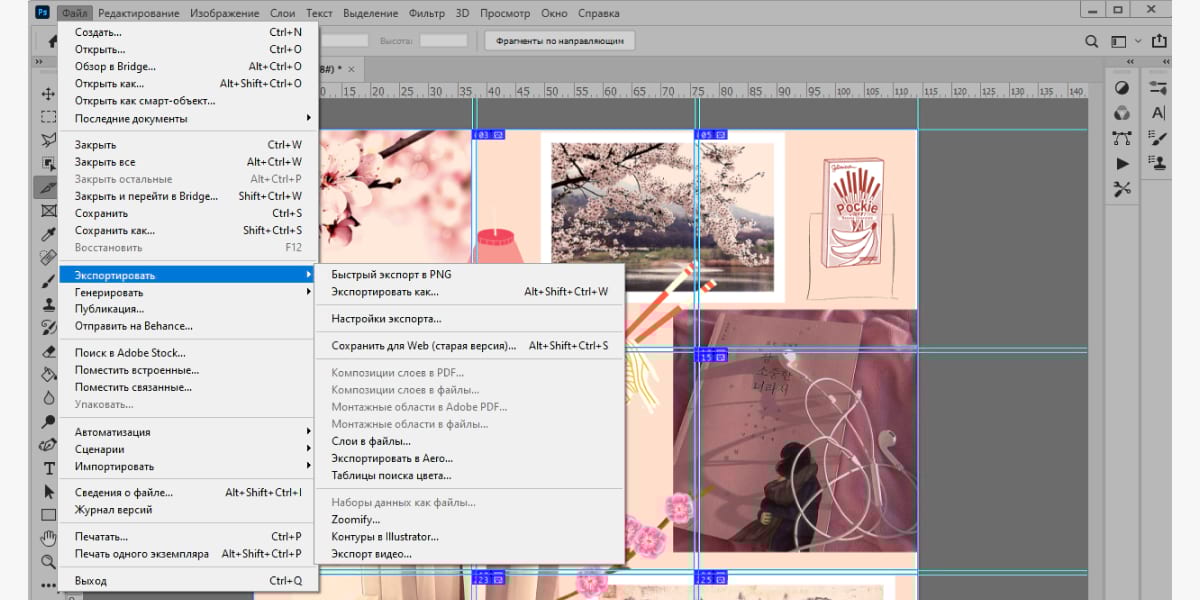Image resolution: width=1200 pixels, height=600 pixels.
Task: Choose Сохранить для Web (старая версия)
Action: (x=424, y=346)
